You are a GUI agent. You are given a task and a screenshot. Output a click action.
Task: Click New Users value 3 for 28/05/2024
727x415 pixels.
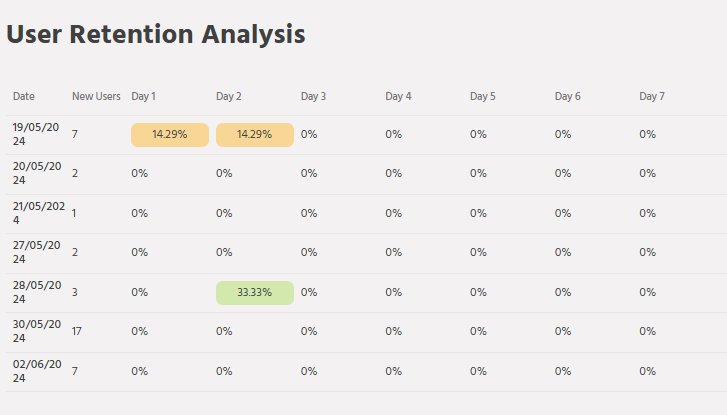click(75, 292)
